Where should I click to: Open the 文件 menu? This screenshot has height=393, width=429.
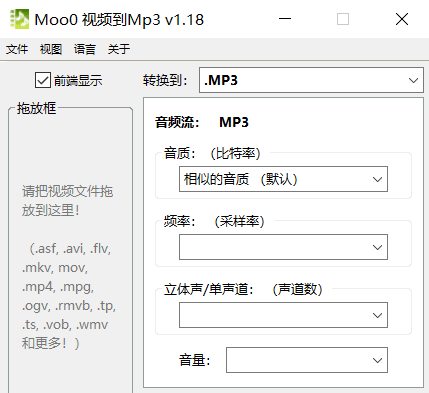point(17,49)
